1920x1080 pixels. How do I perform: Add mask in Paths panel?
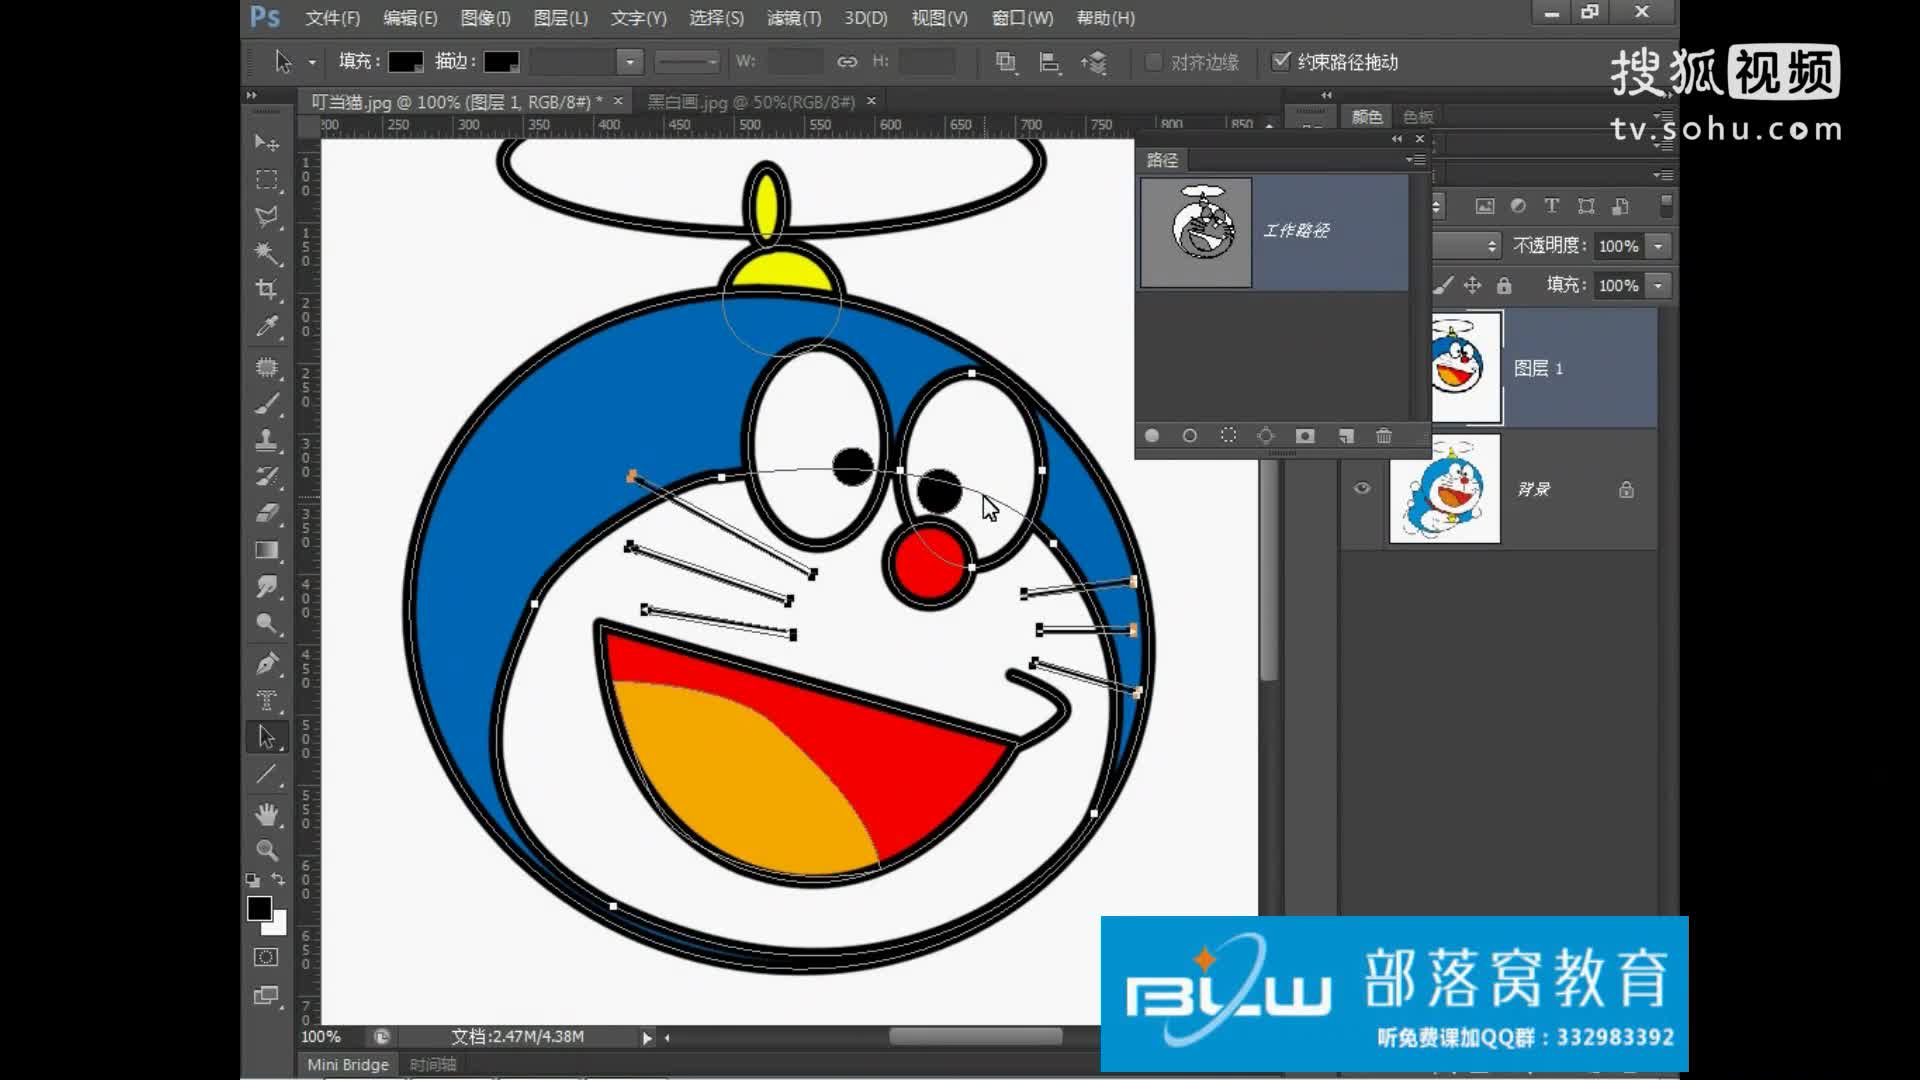[1305, 436]
